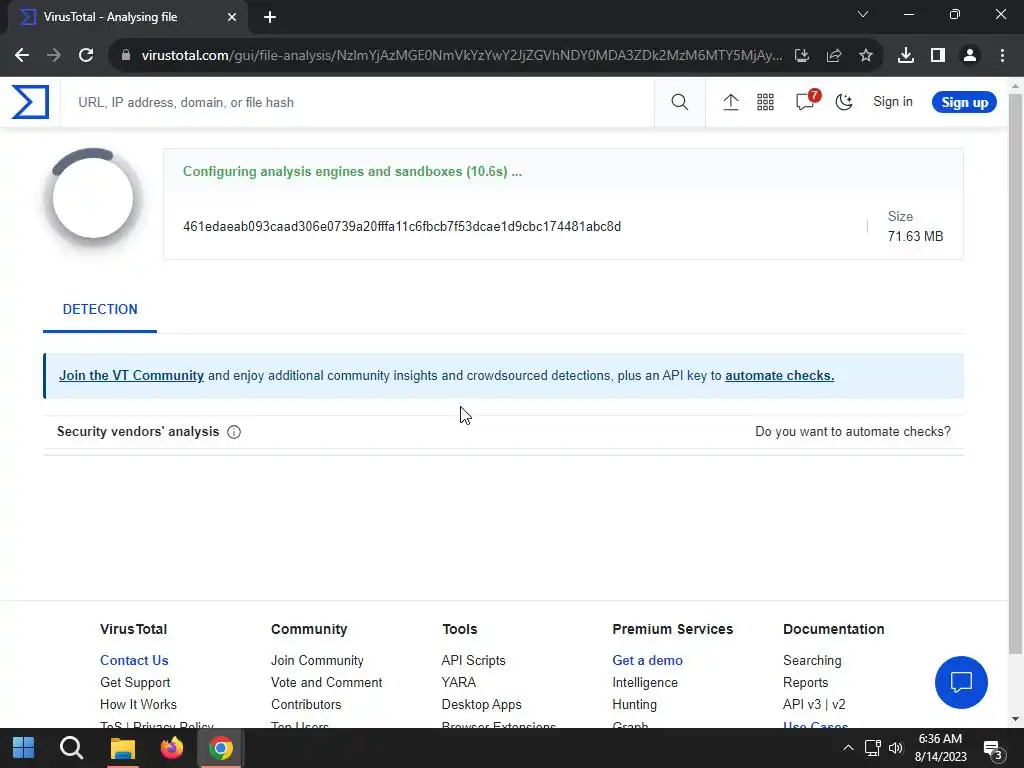Click the address bar lock icon
The height and width of the screenshot is (768, 1024).
(126, 56)
